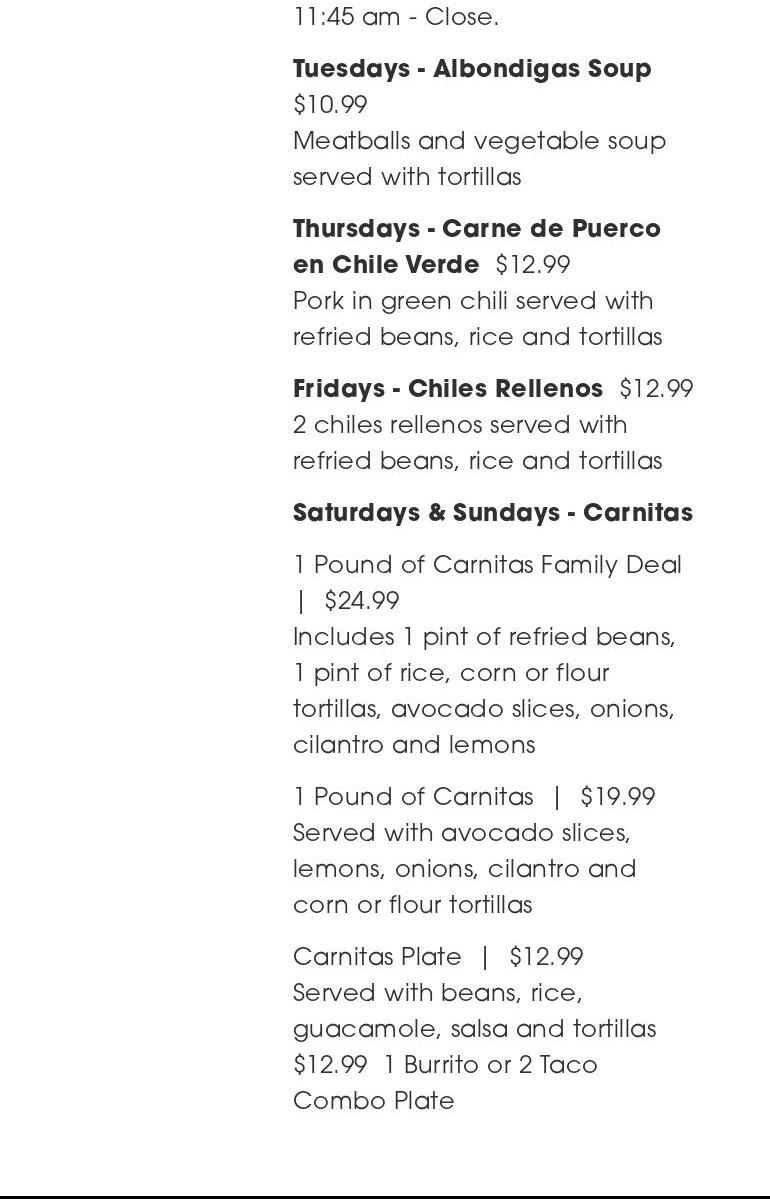Click the 1 Pound of Carnitas $19.99 item
The width and height of the screenshot is (770, 1199).
tap(413, 797)
